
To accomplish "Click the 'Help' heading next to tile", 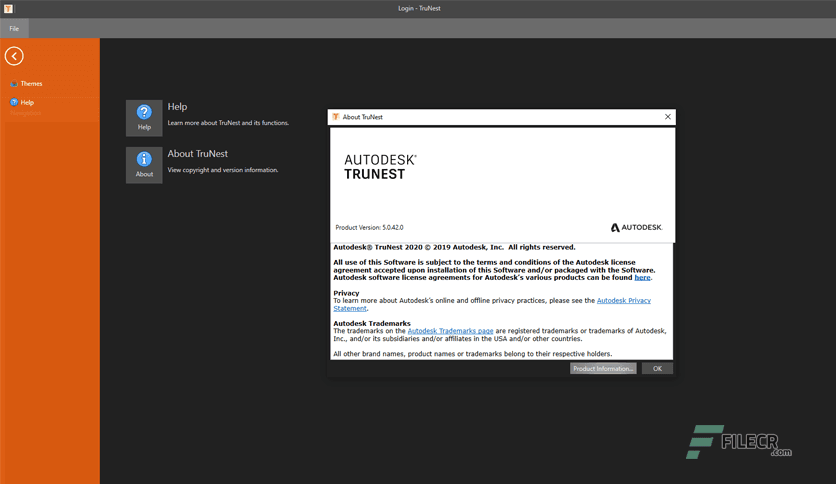I will tap(177, 107).
